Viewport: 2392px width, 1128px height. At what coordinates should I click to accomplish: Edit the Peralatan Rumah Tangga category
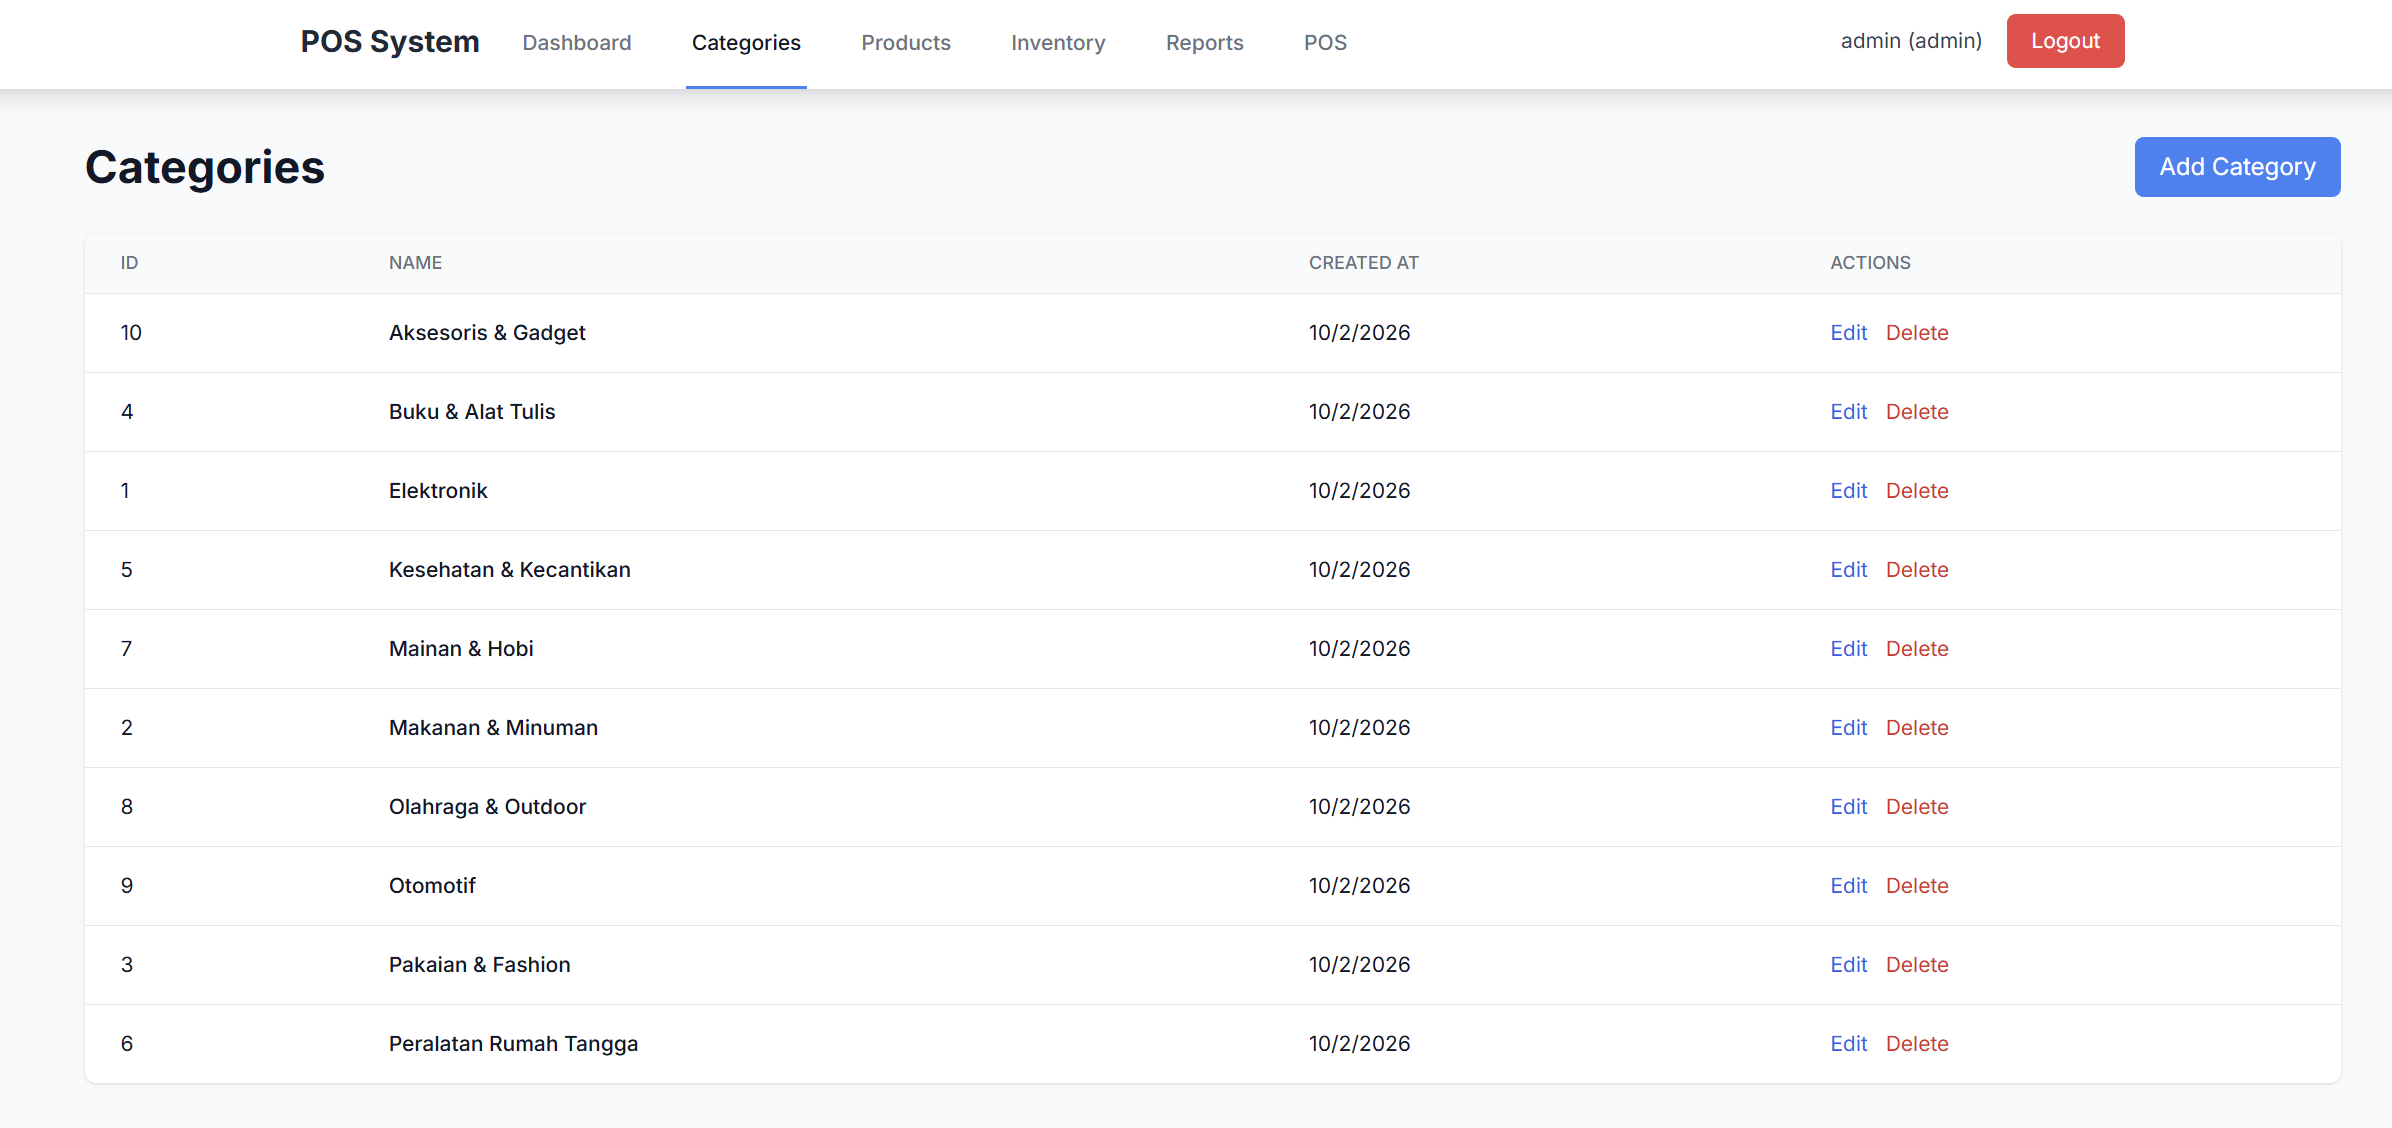[1848, 1044]
